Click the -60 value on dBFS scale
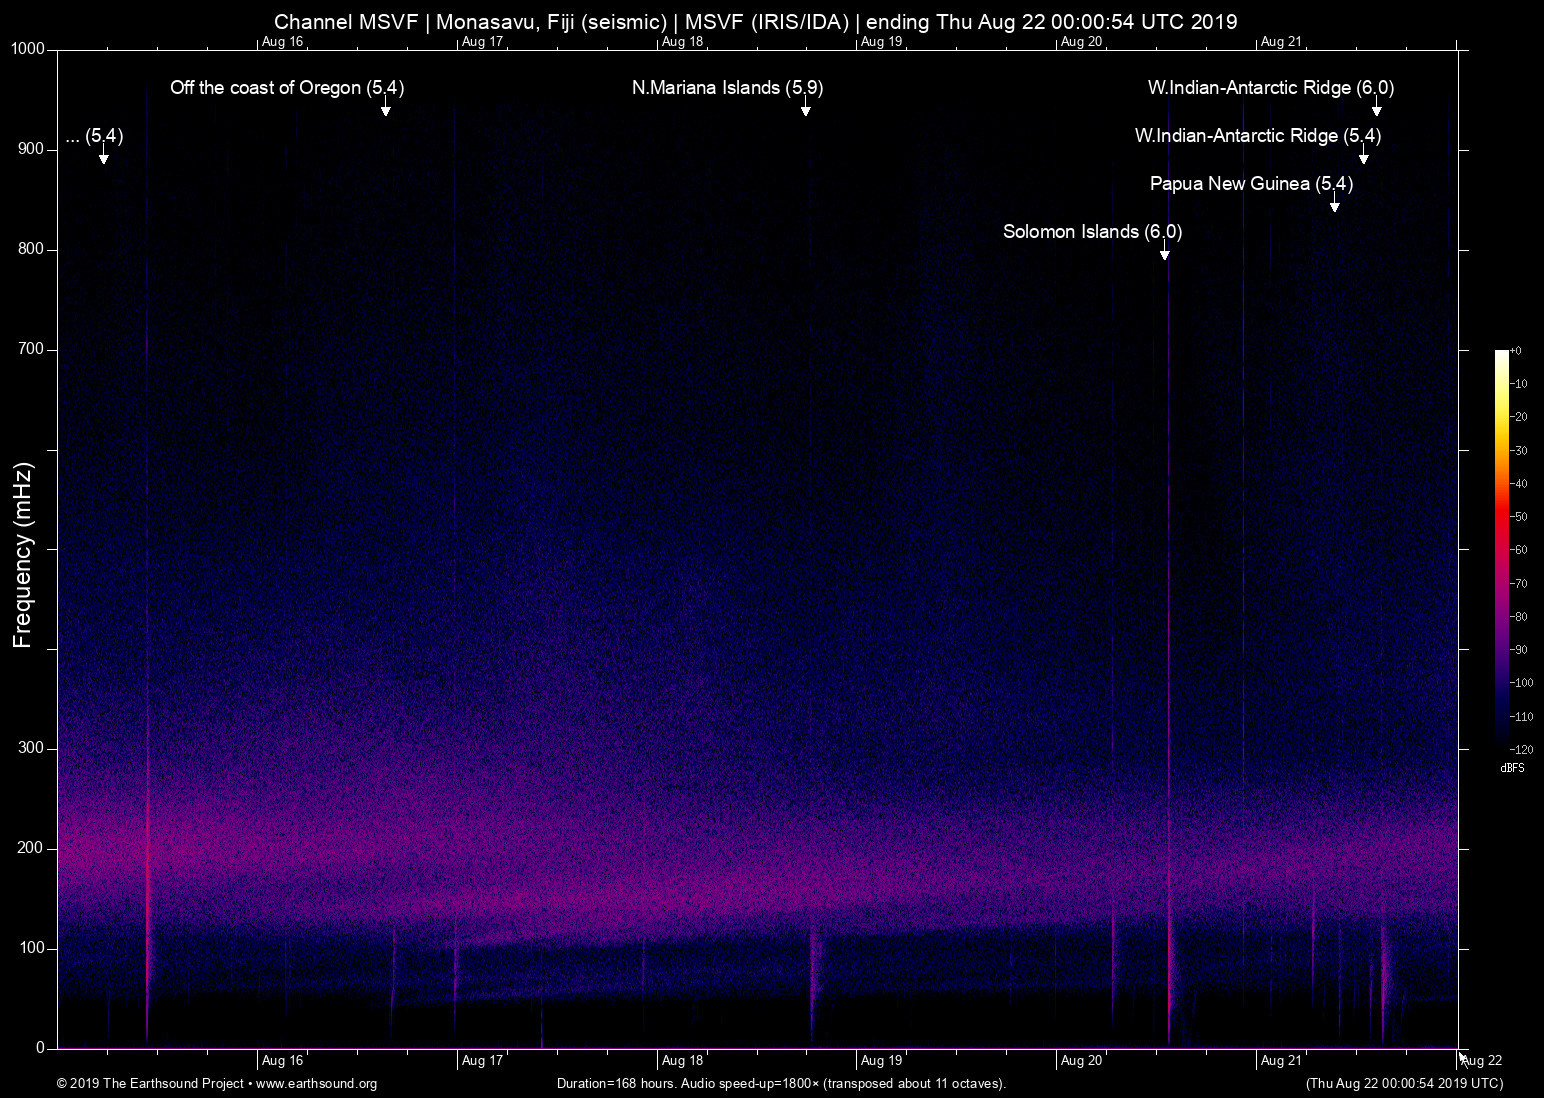The width and height of the screenshot is (1544, 1098). pyautogui.click(x=1520, y=550)
